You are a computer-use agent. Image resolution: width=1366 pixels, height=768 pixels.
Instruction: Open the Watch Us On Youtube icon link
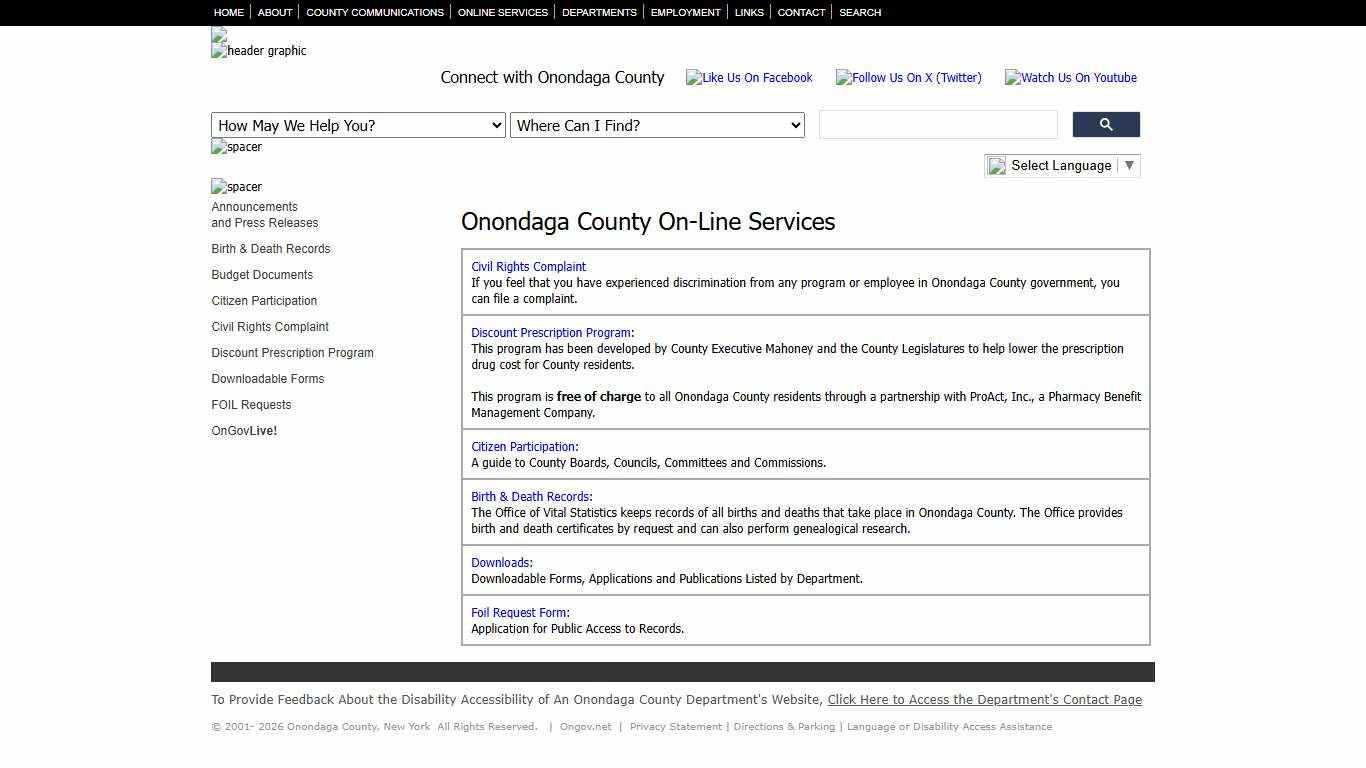point(1070,78)
